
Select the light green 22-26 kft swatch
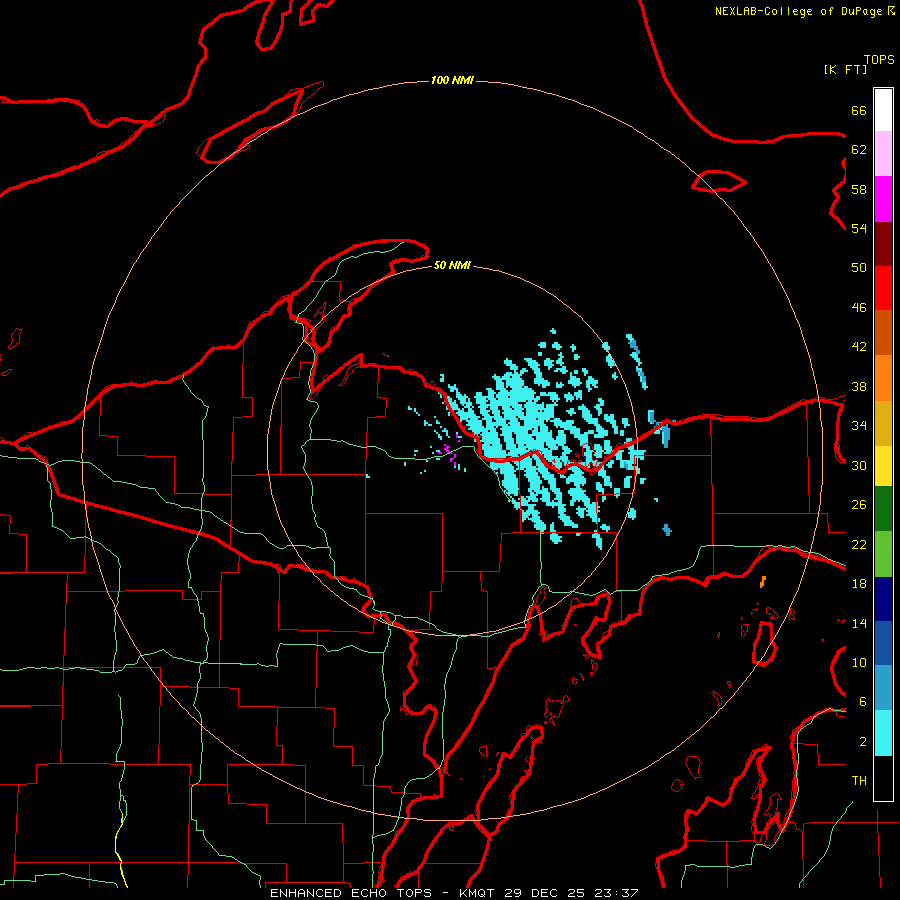pos(883,554)
